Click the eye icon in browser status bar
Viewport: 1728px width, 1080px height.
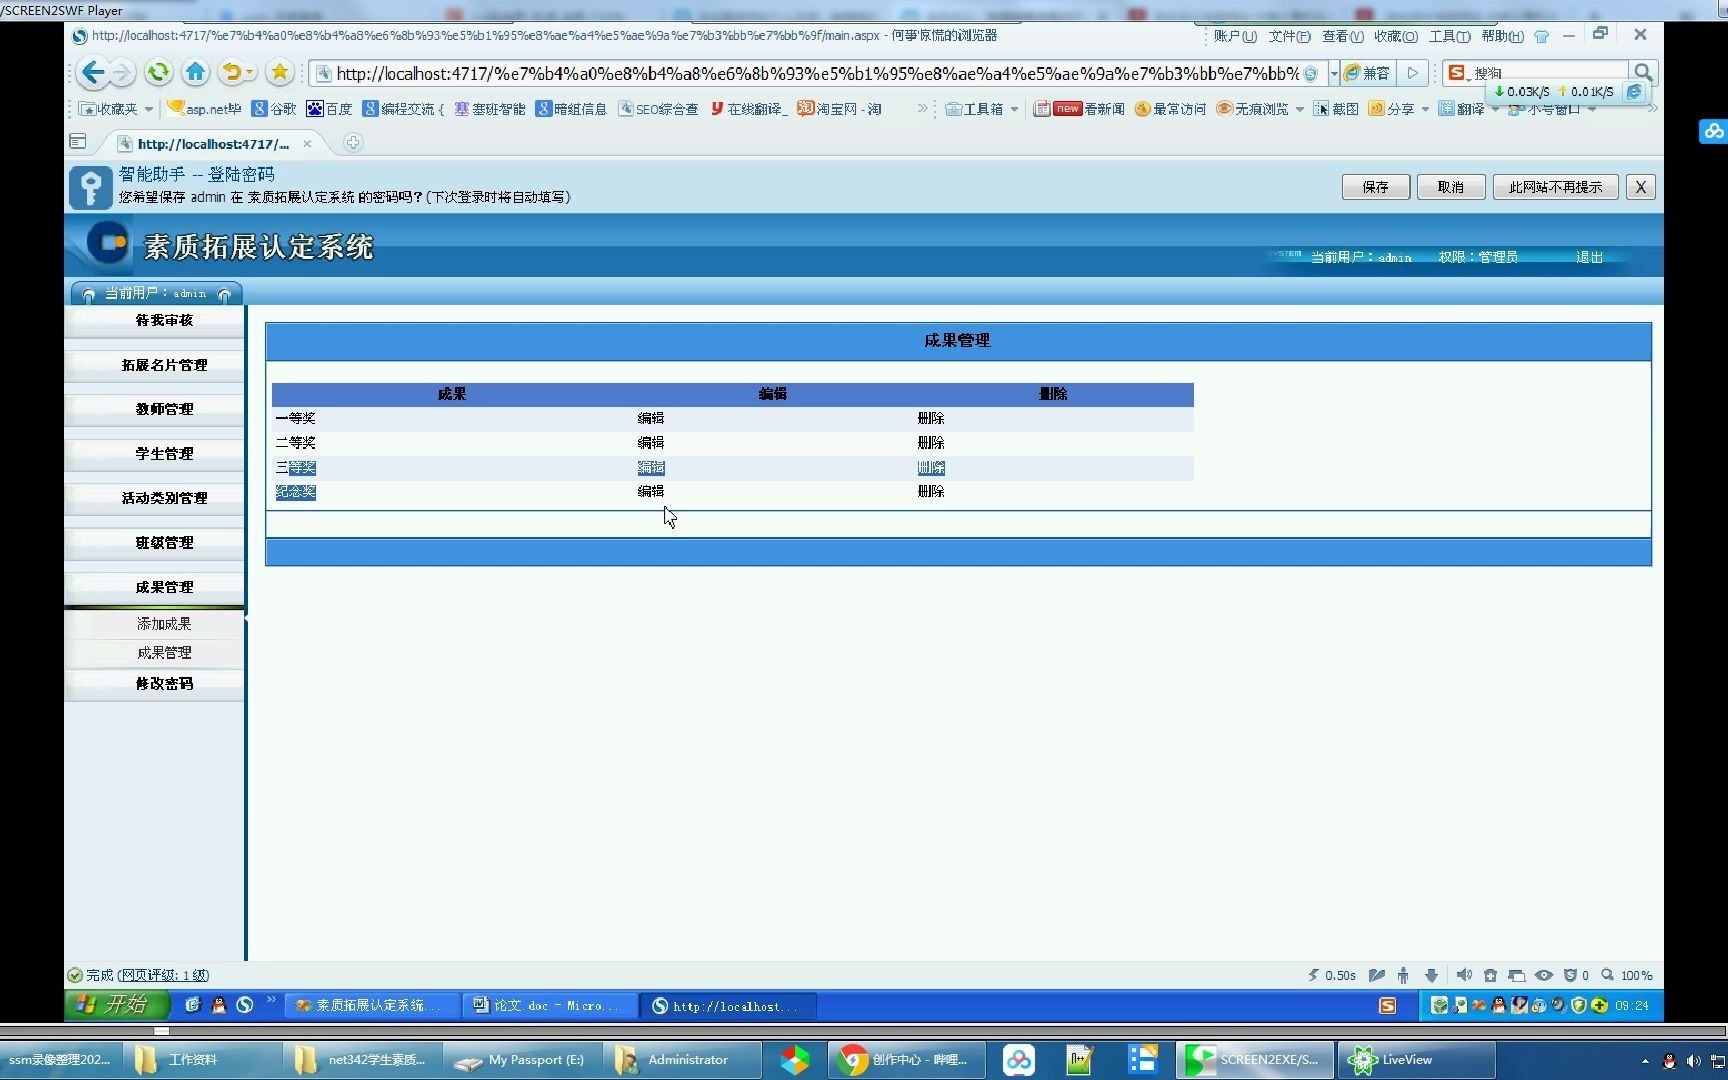tap(1544, 975)
